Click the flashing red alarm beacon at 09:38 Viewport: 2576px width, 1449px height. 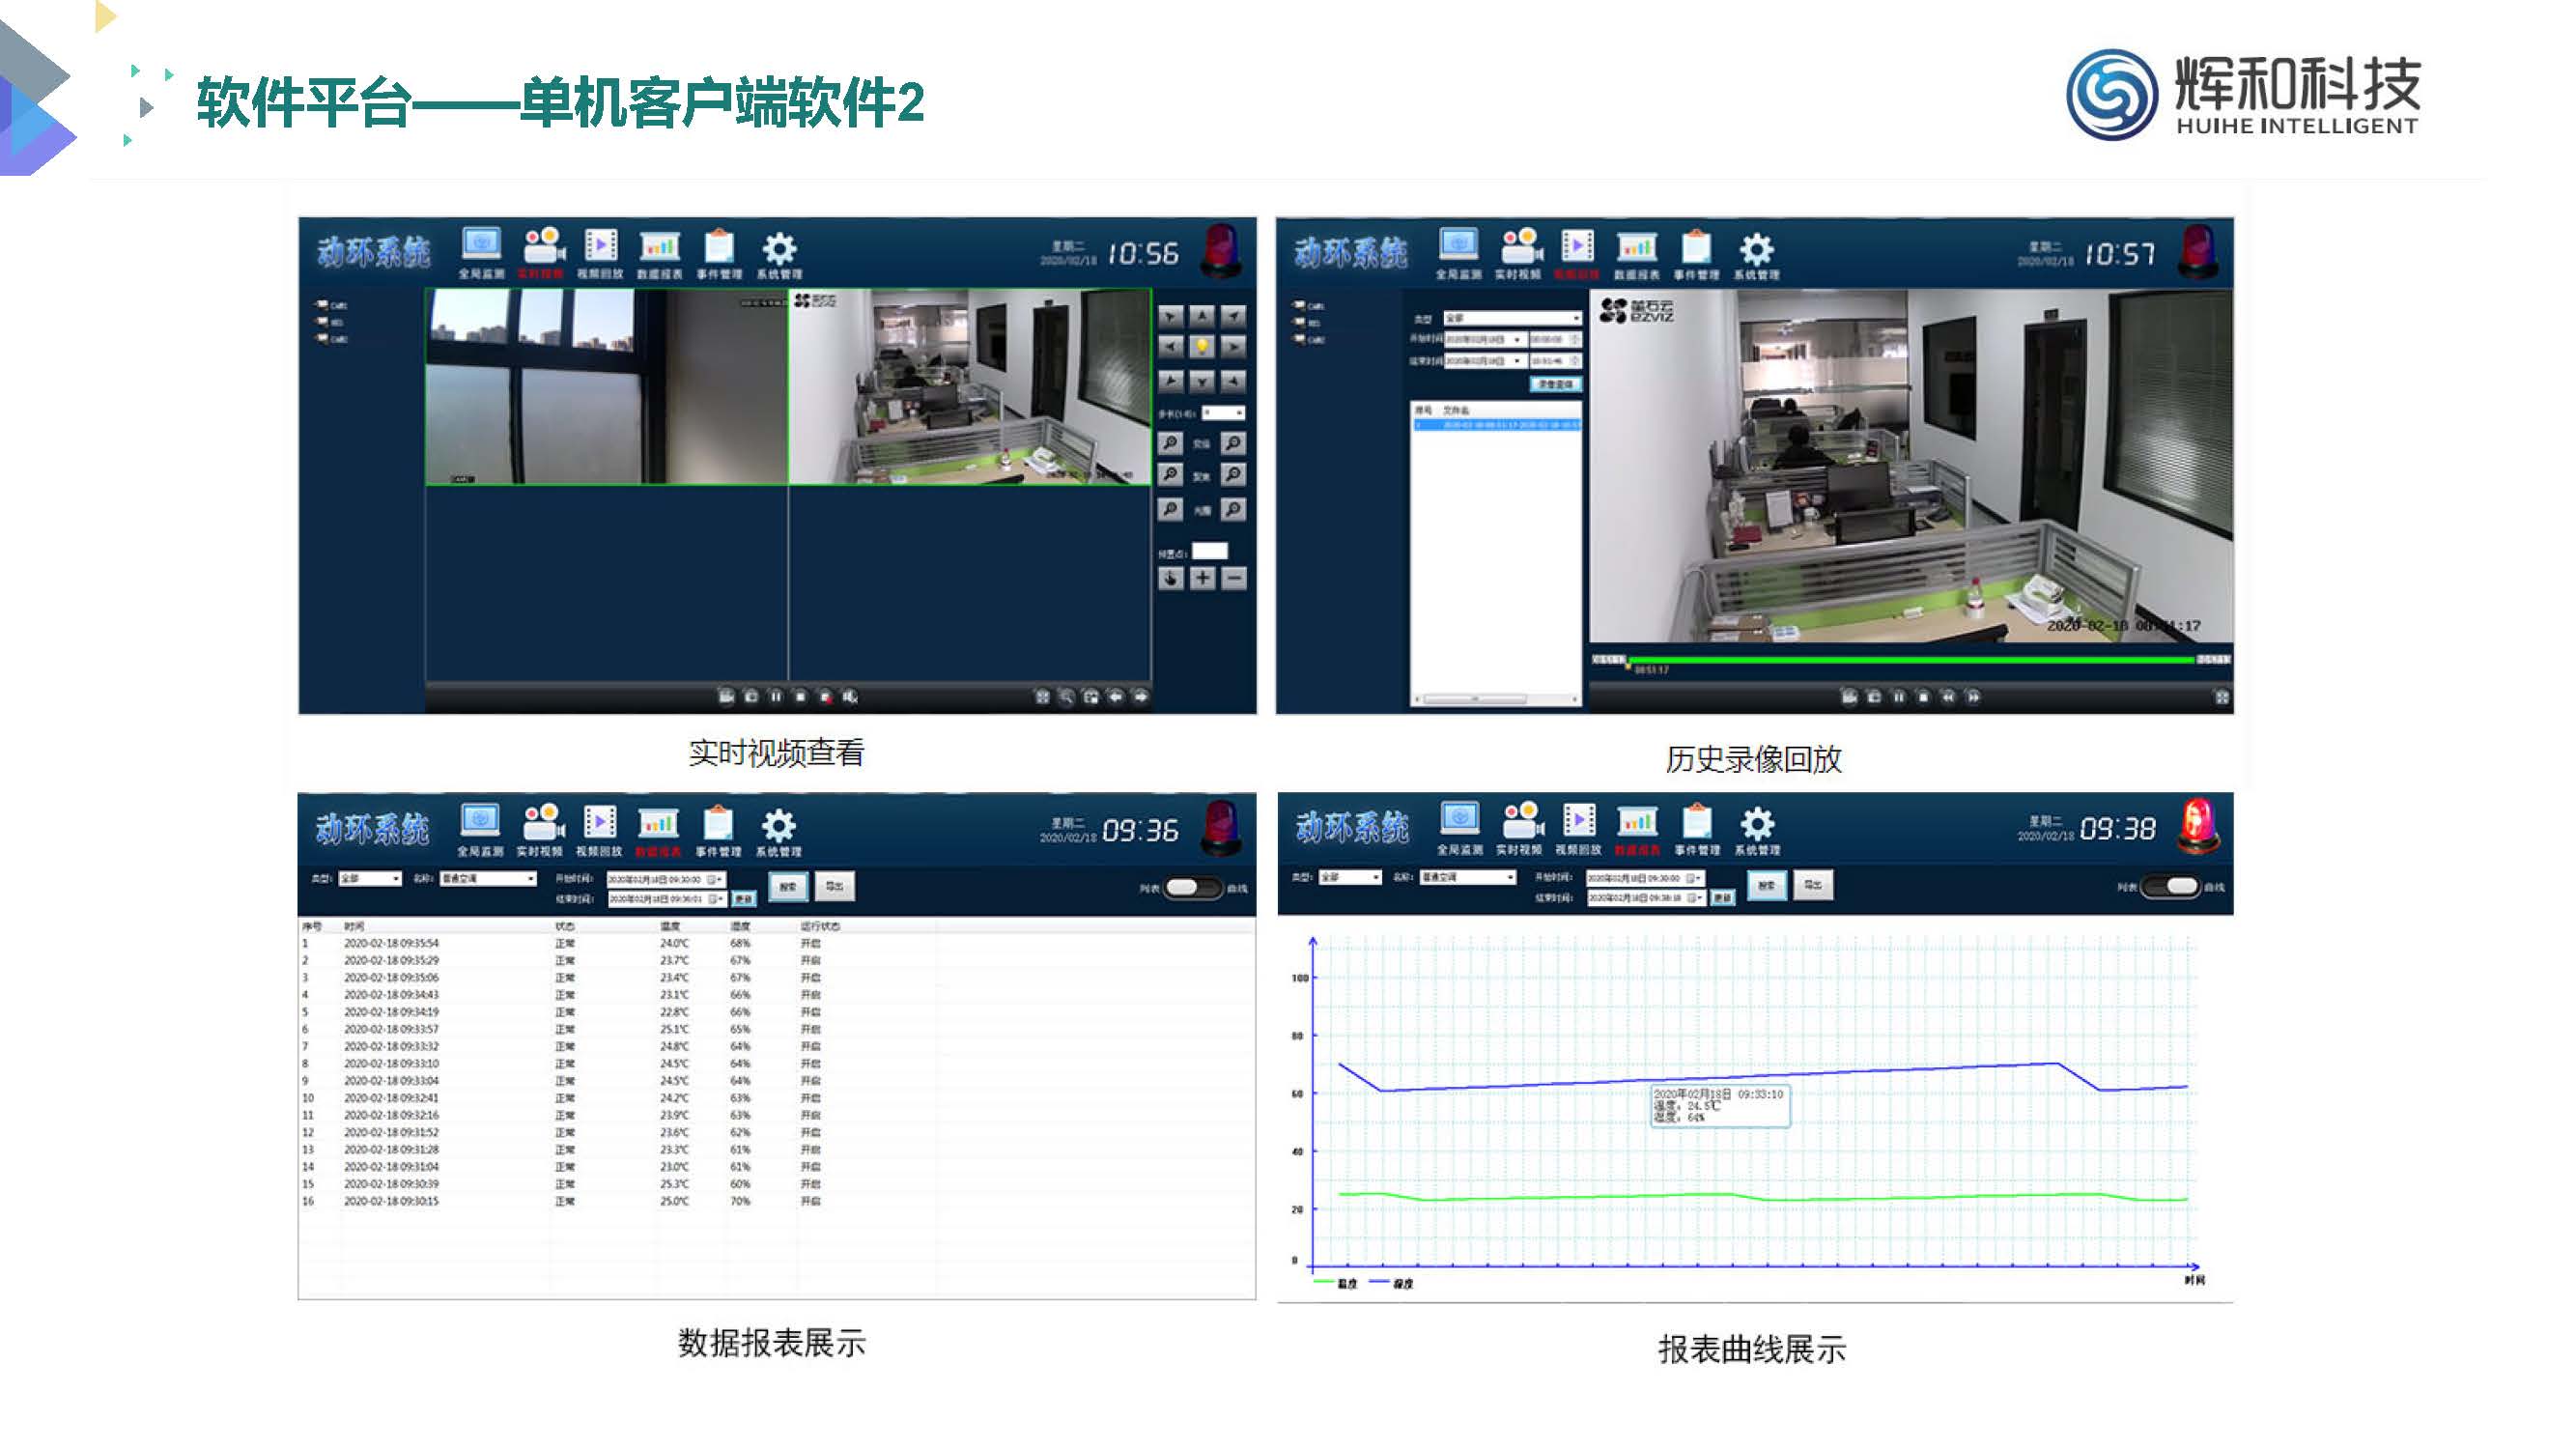tap(2197, 826)
